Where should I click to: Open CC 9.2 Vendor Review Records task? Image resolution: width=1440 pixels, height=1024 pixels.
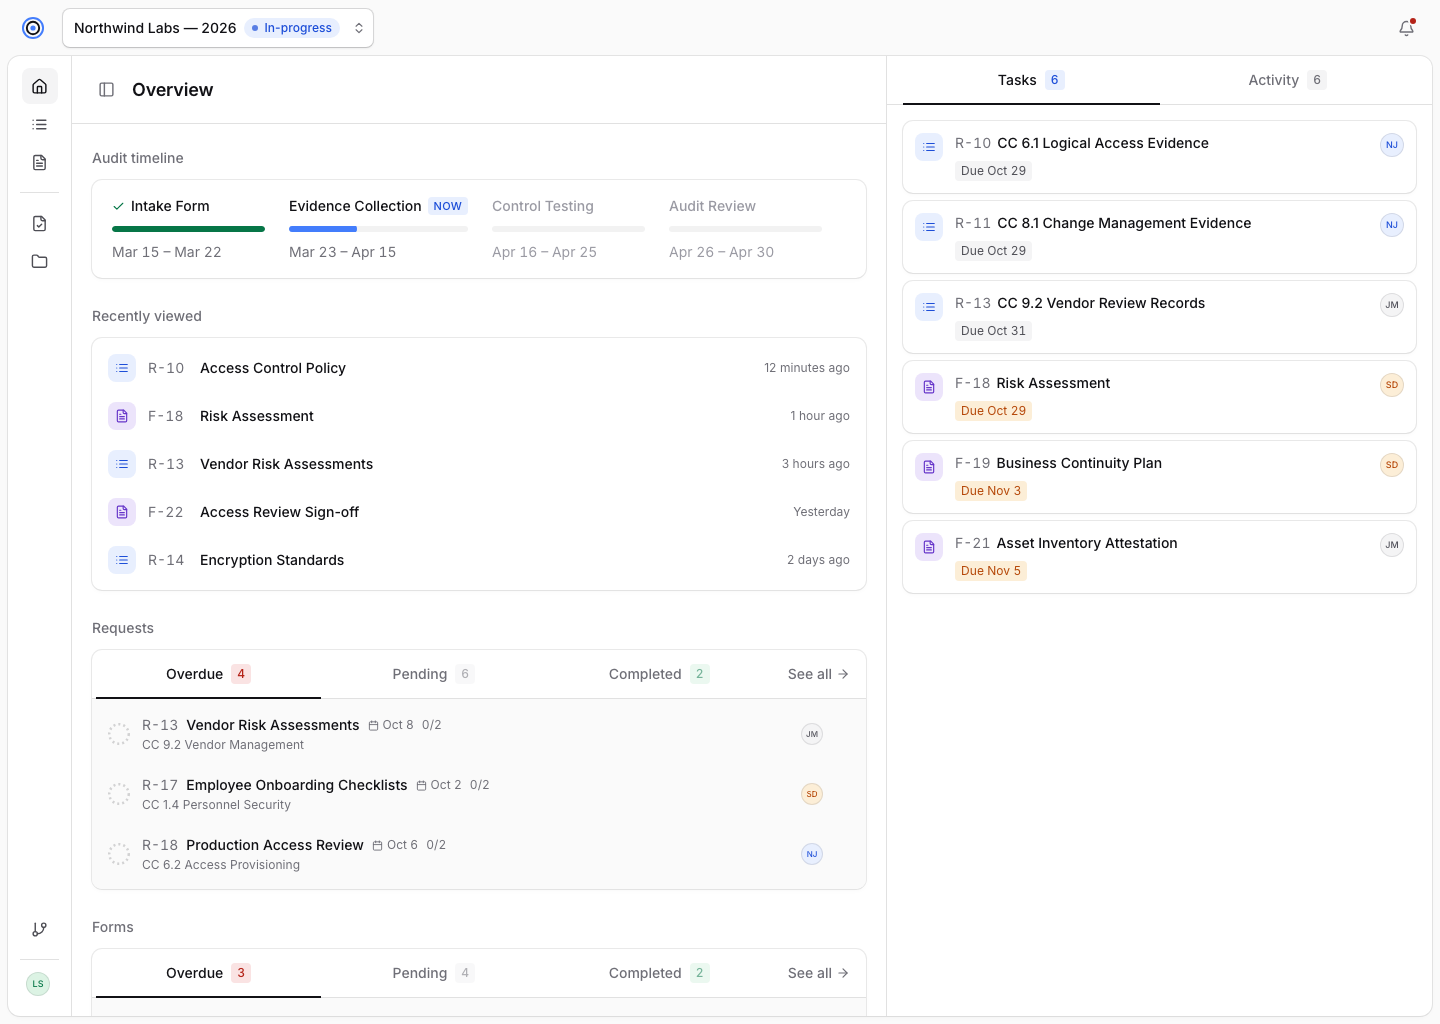point(1159,317)
